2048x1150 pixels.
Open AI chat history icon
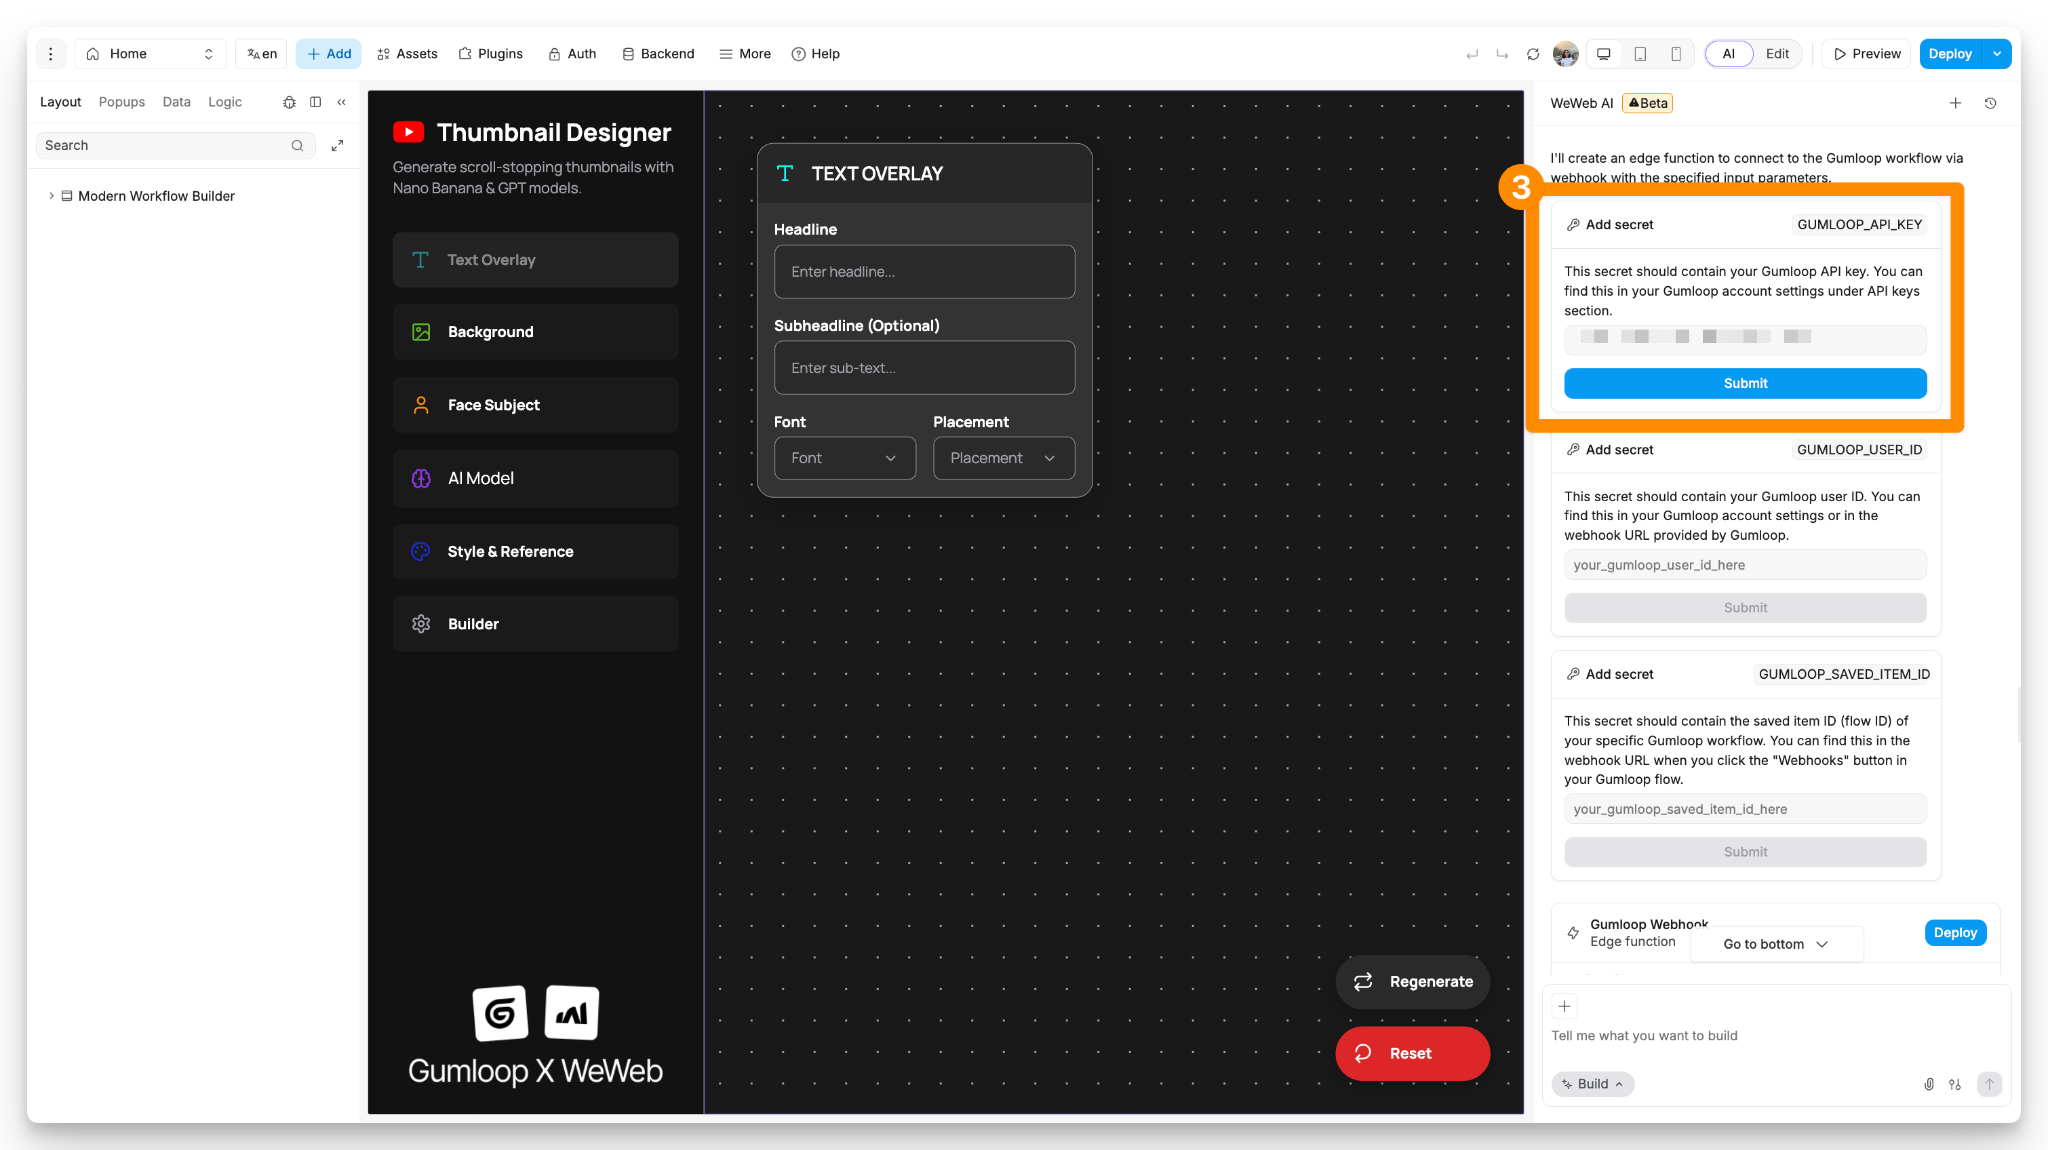pos(1990,103)
